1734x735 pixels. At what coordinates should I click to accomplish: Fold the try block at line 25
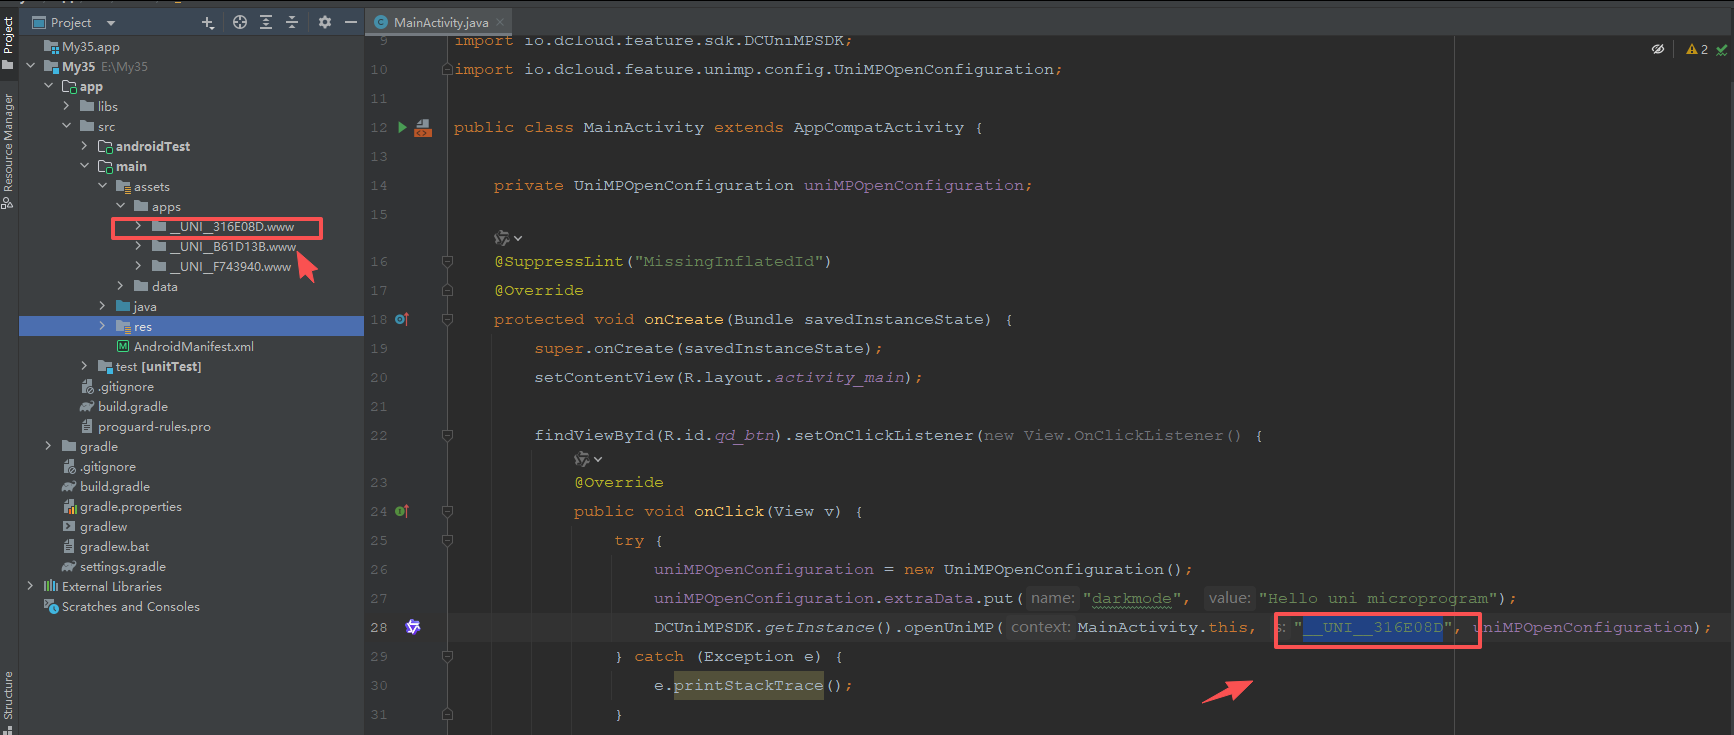[x=447, y=540]
